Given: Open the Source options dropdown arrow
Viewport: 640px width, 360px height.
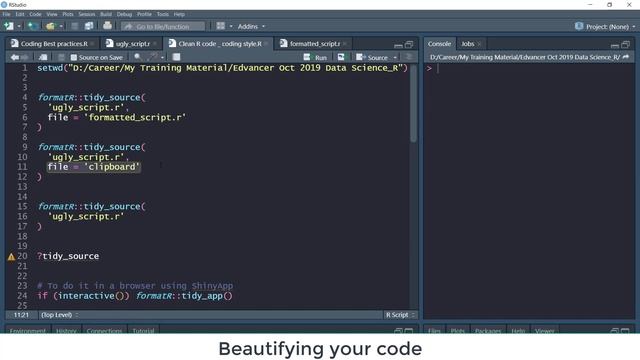Looking at the screenshot, I should (x=395, y=58).
